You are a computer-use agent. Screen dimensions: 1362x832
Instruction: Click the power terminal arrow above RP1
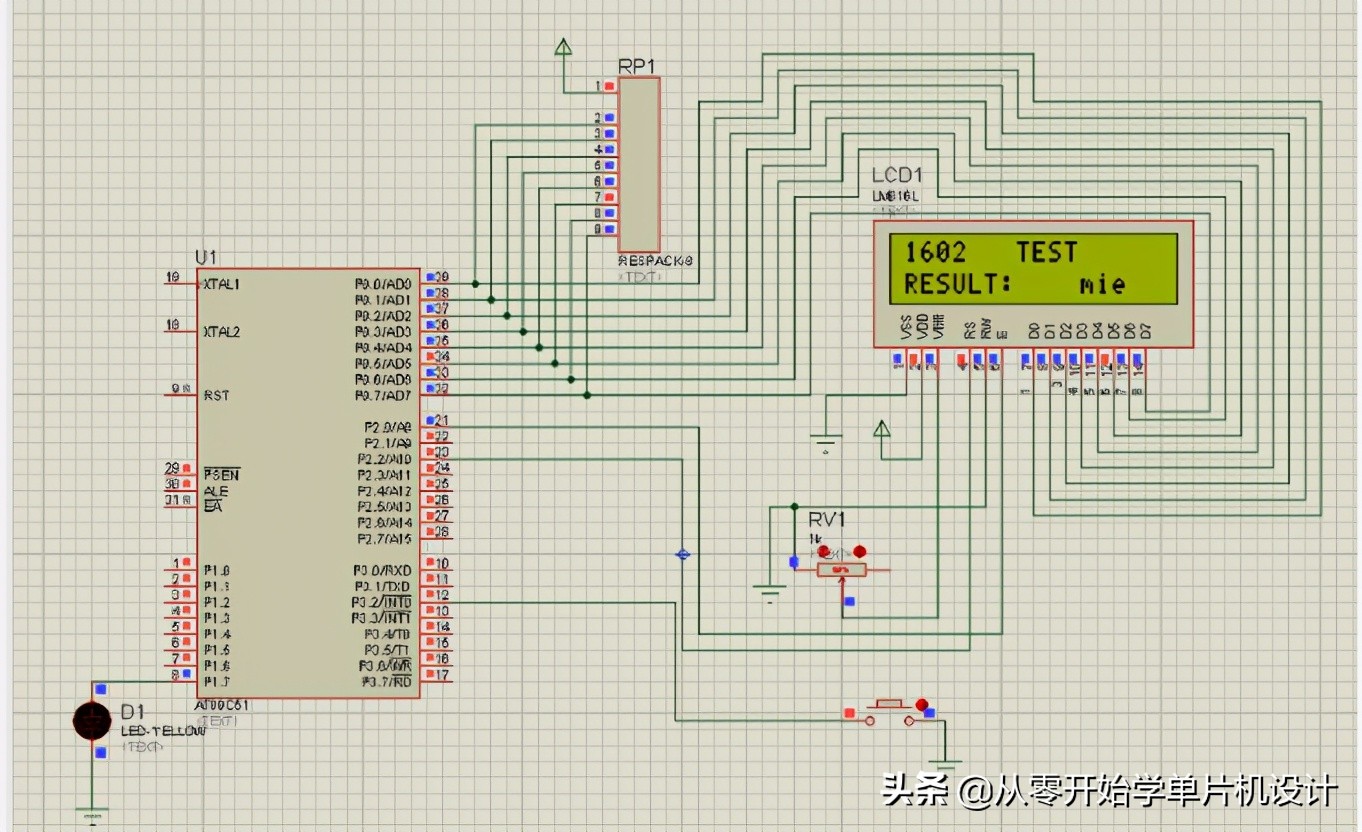(563, 46)
